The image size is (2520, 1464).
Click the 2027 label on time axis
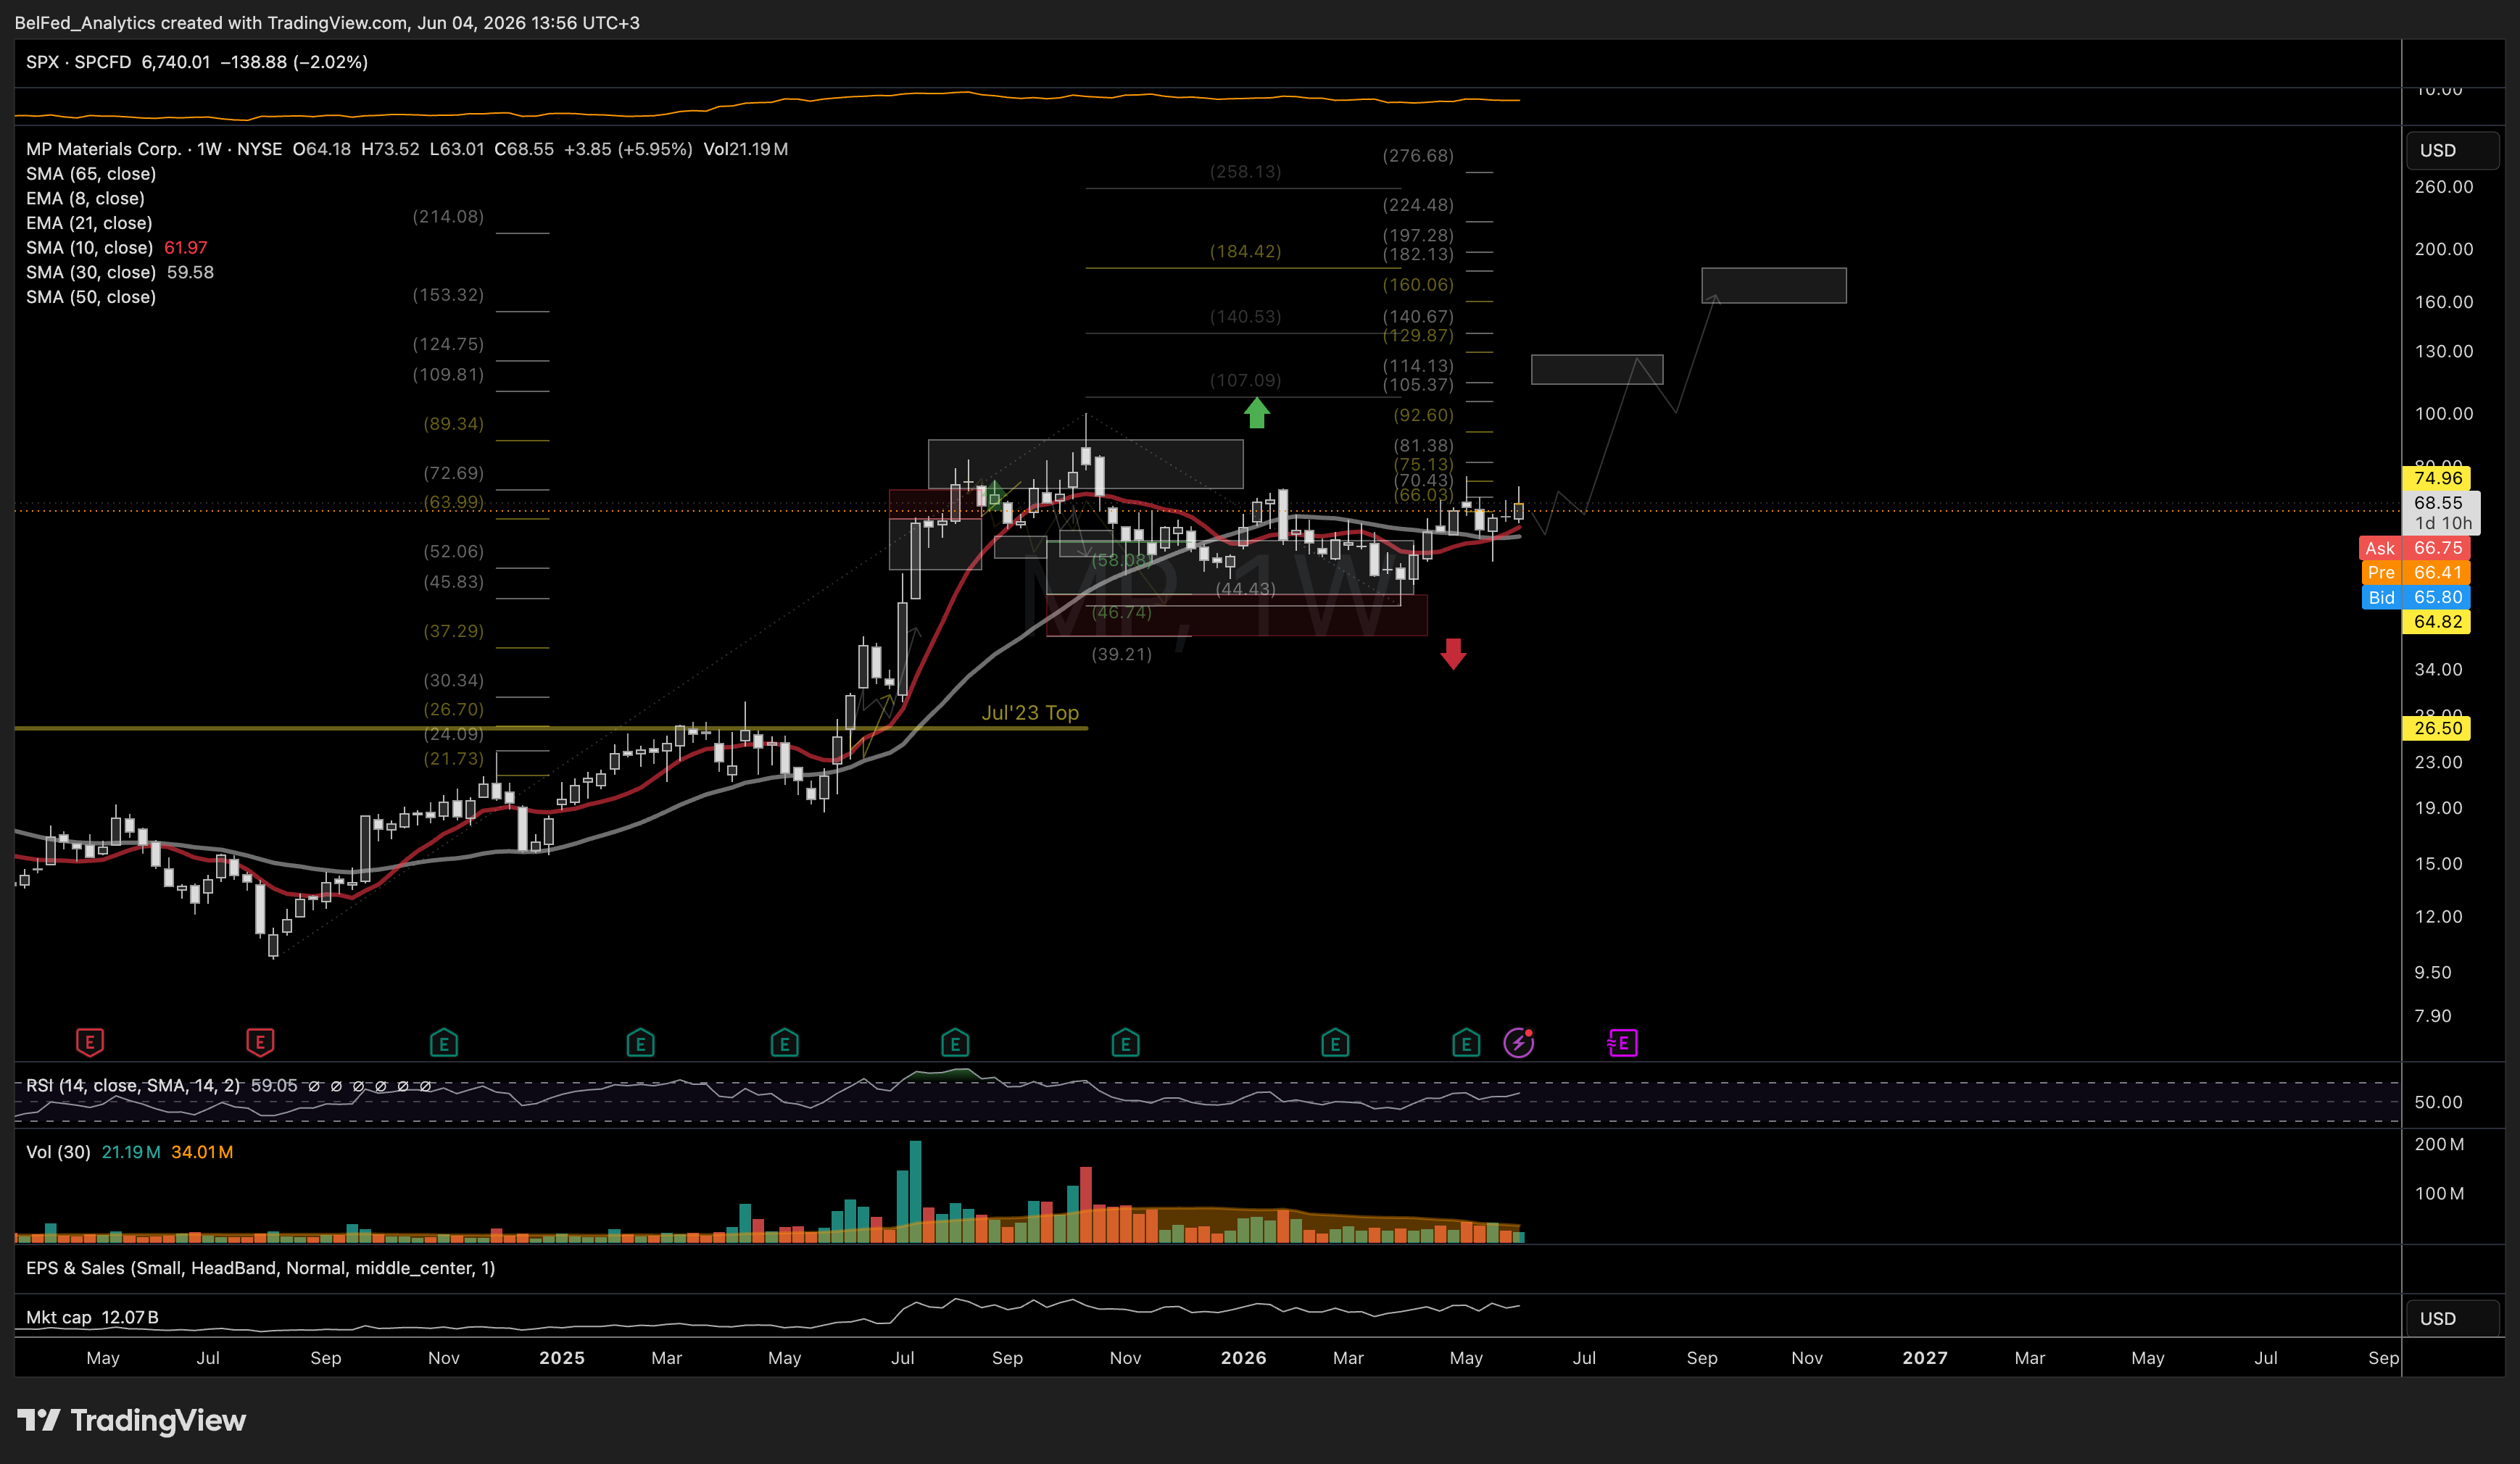point(1925,1358)
